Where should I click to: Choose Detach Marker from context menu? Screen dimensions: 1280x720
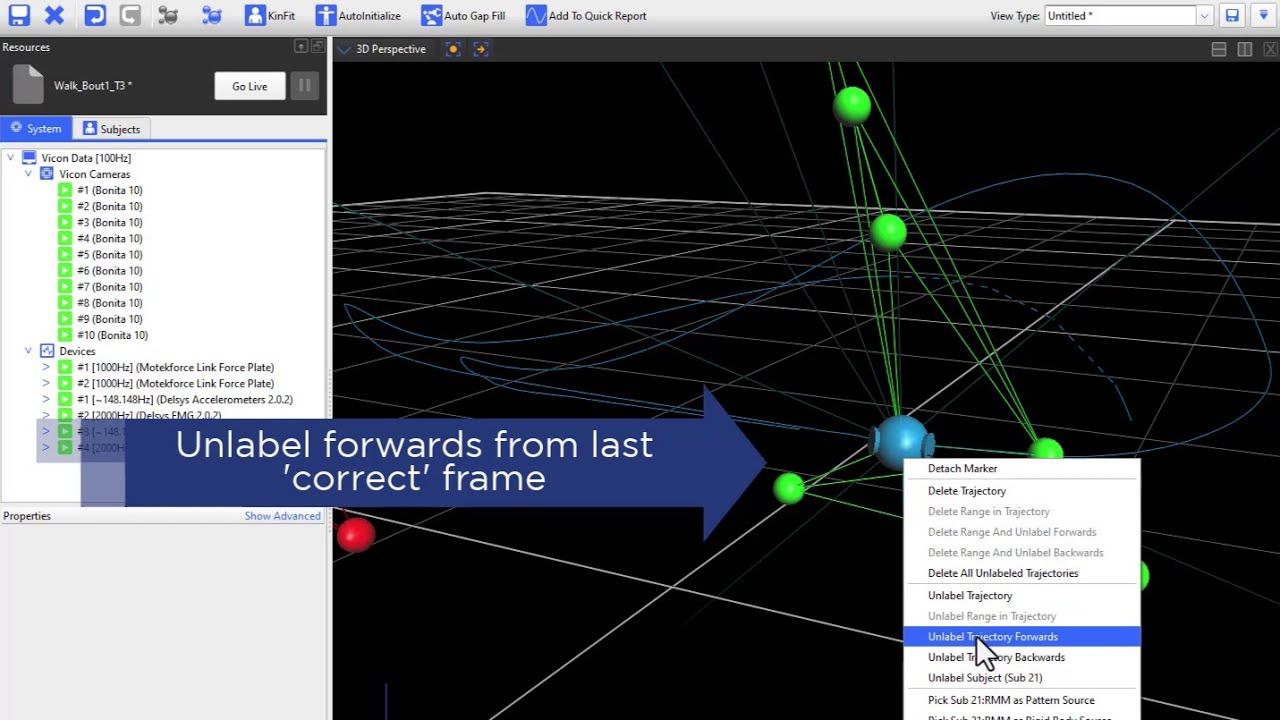click(1021, 468)
